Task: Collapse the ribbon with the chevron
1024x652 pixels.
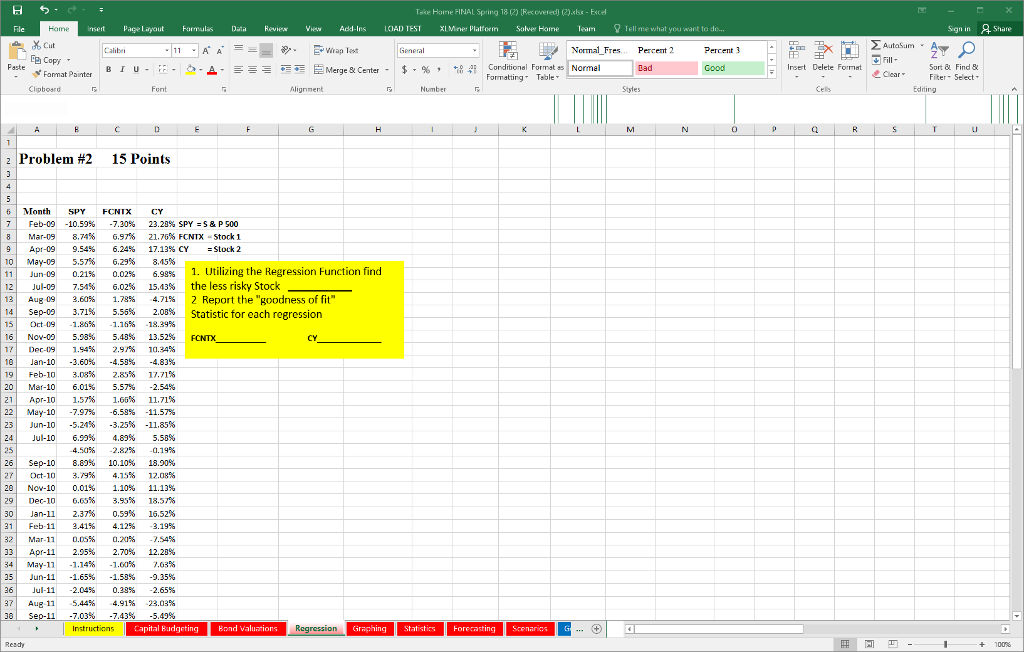Action: click(x=1014, y=89)
